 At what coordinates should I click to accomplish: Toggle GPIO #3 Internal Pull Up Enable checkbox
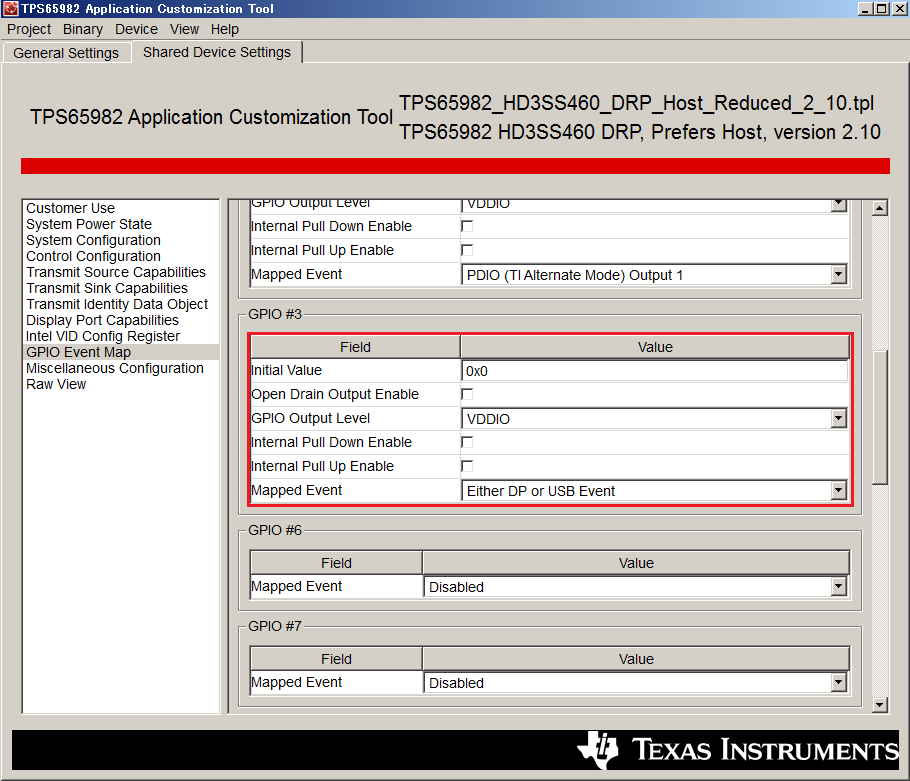tap(467, 467)
